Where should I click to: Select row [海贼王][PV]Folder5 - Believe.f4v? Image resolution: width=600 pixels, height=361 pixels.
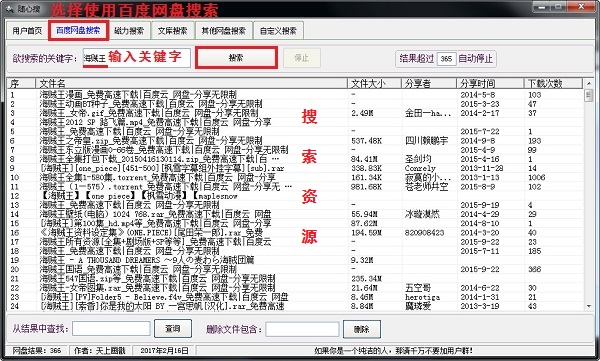pyautogui.click(x=295, y=297)
